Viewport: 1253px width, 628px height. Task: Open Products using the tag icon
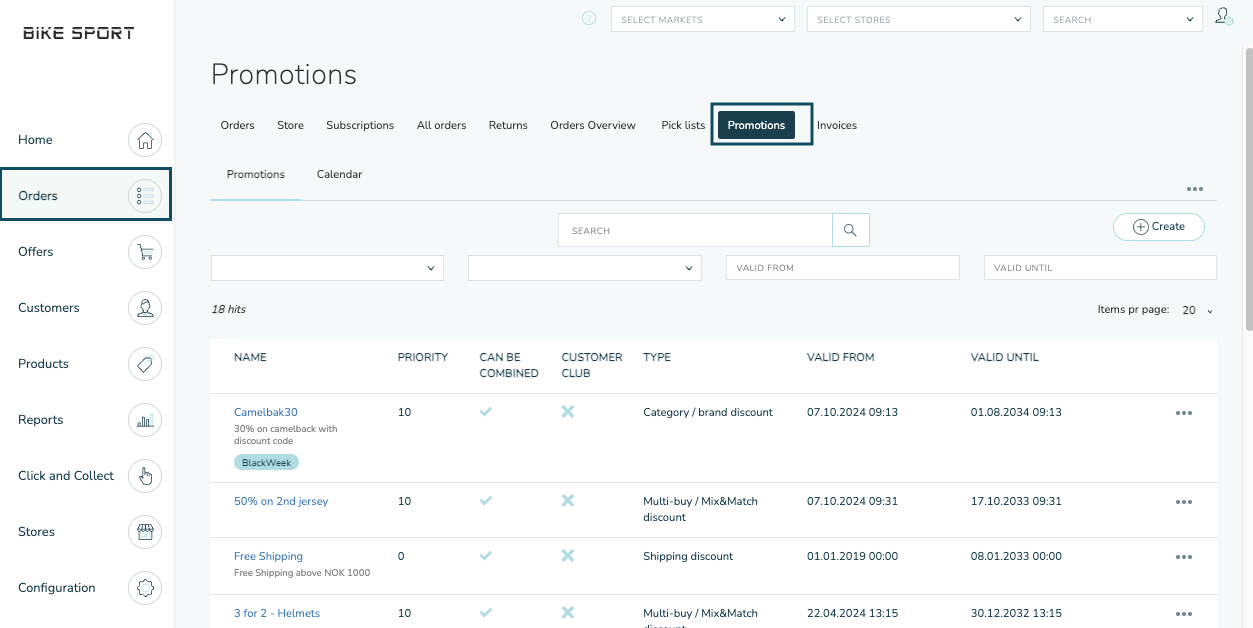tap(145, 364)
